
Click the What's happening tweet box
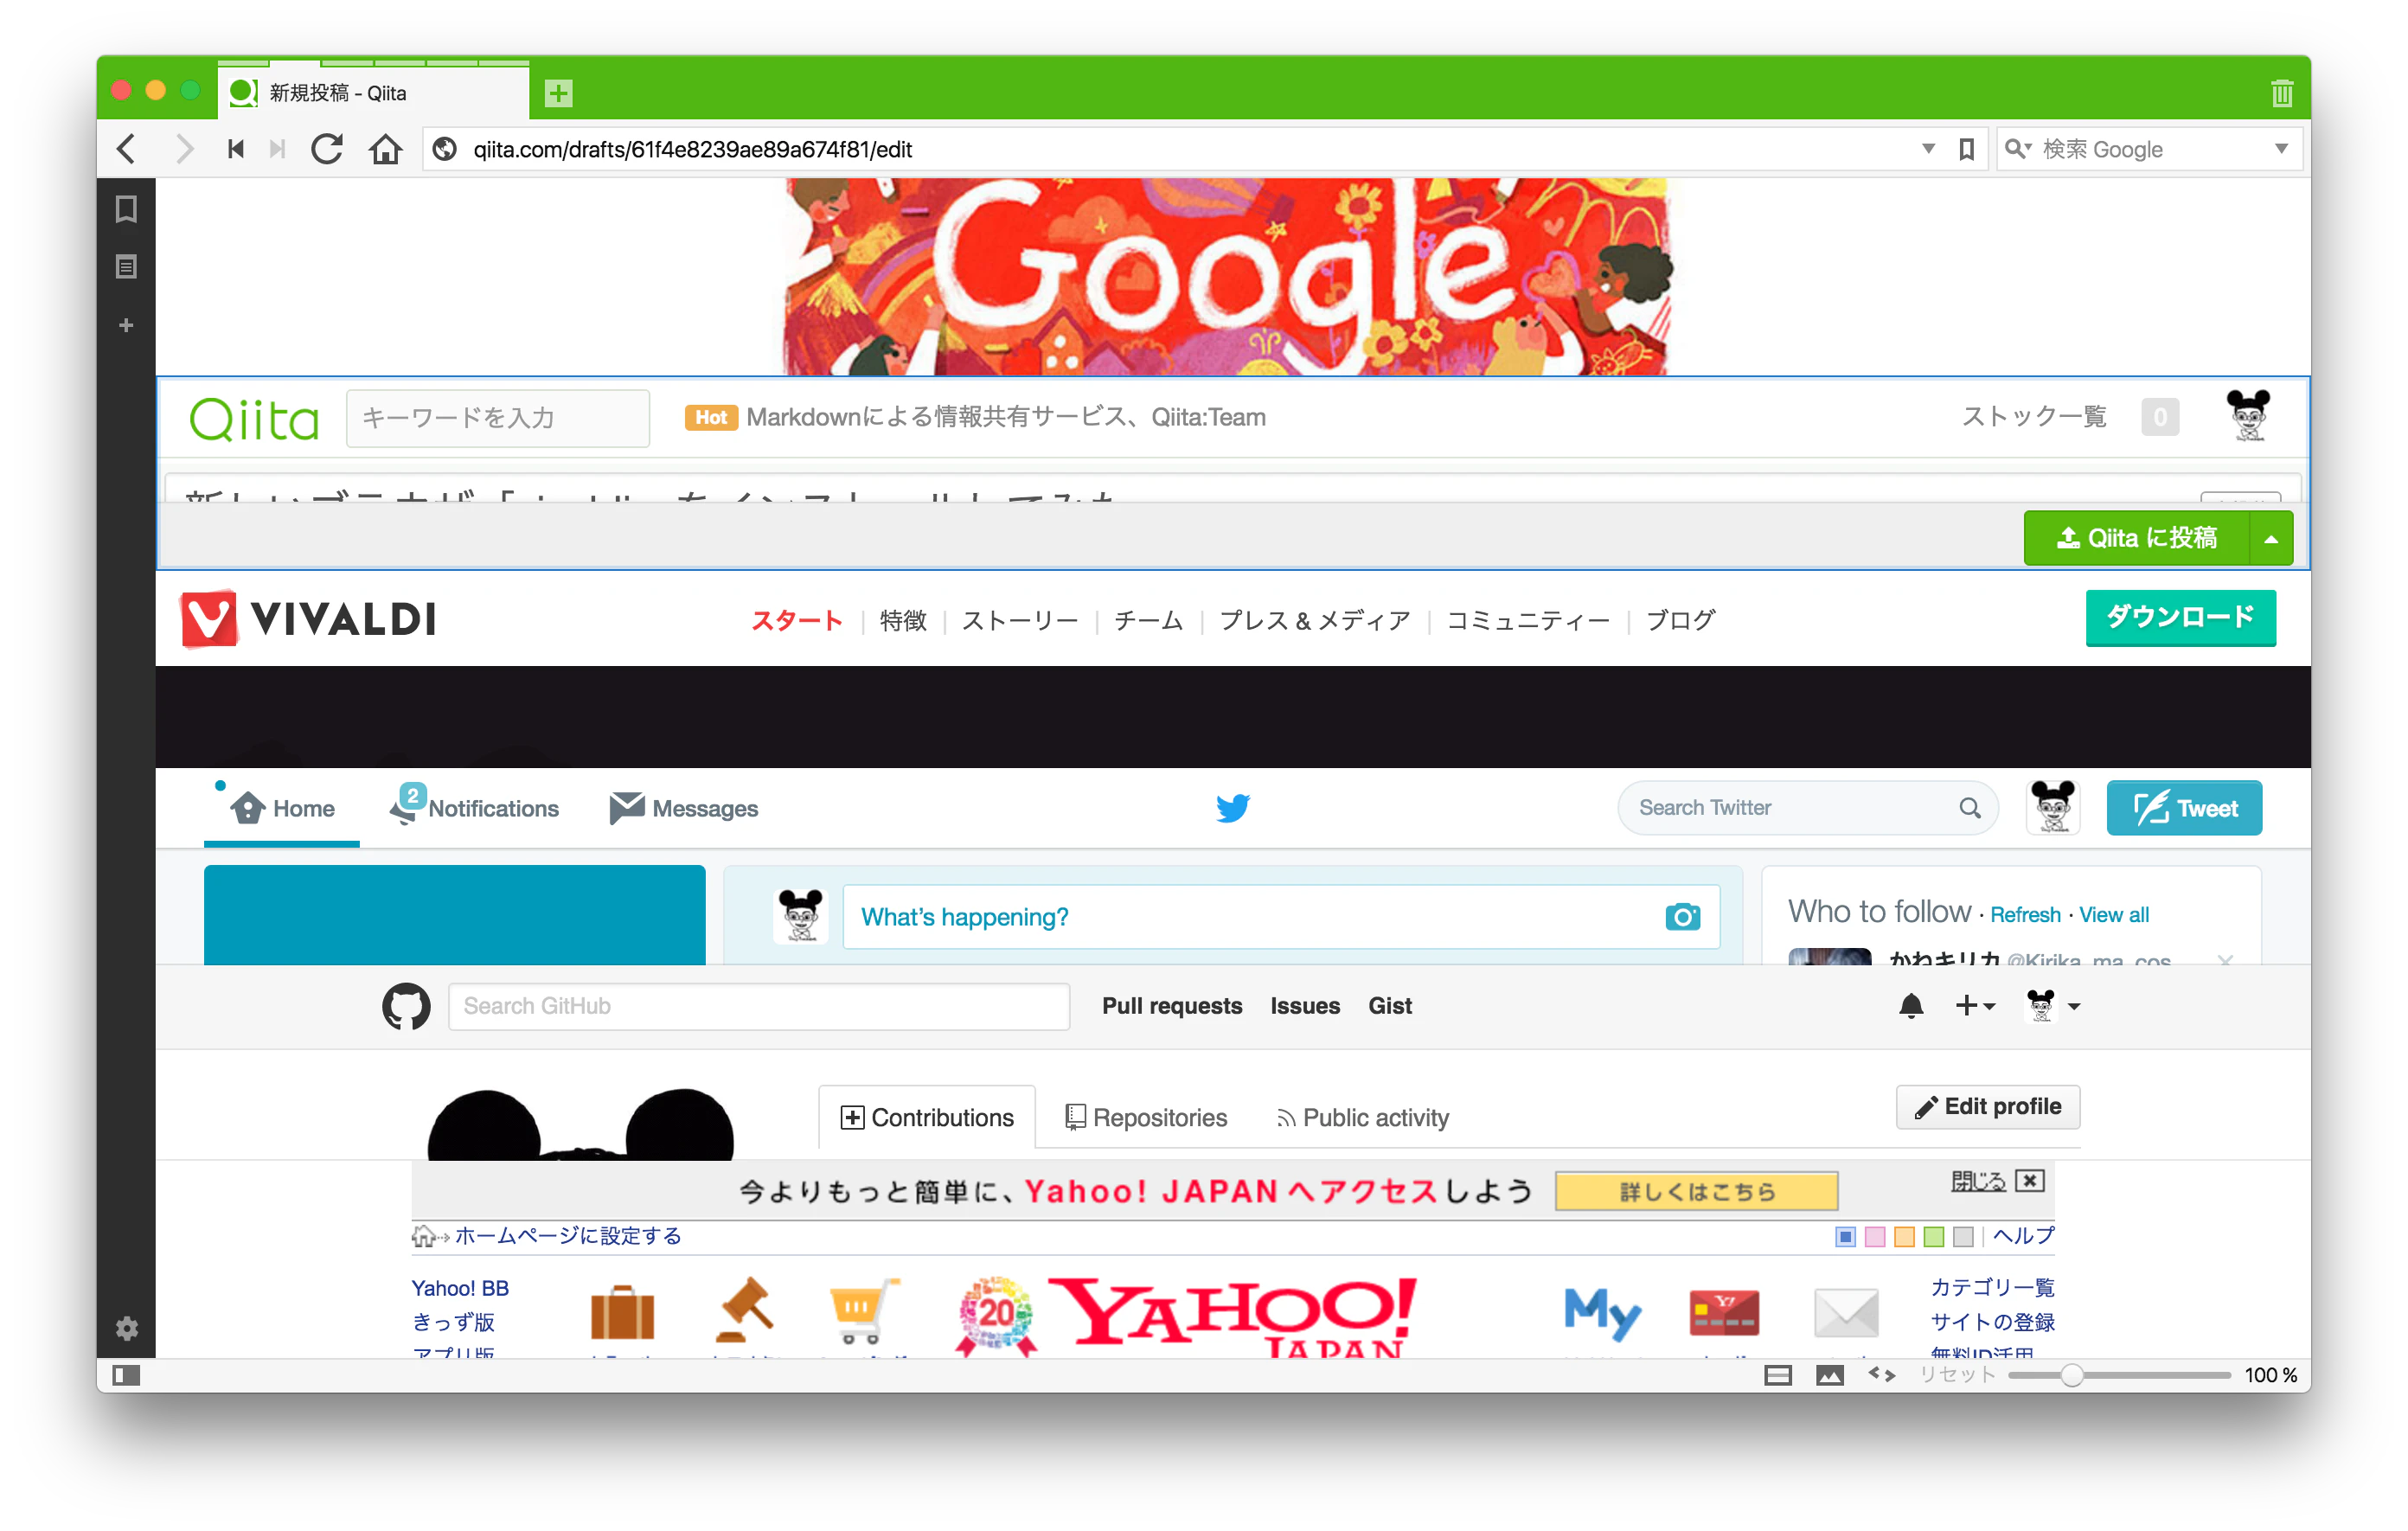1281,917
